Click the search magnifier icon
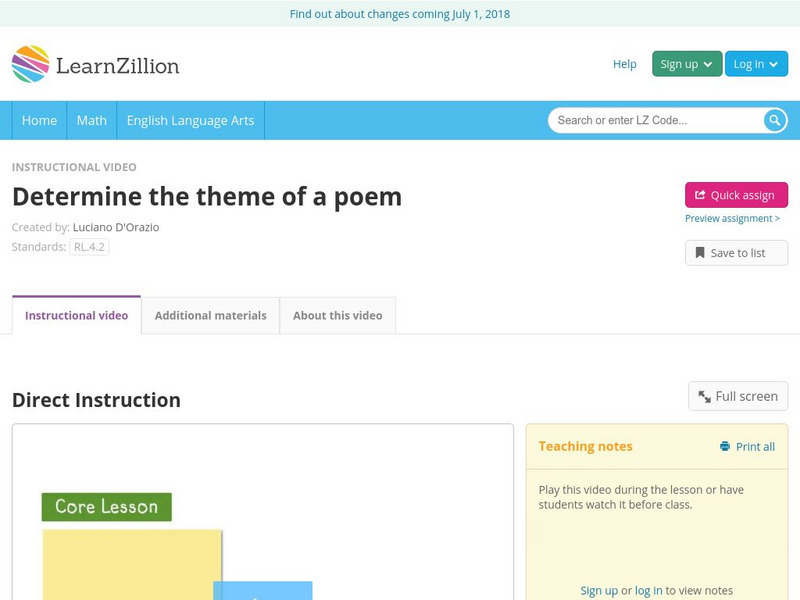Viewport: 800px width, 600px height. click(773, 119)
